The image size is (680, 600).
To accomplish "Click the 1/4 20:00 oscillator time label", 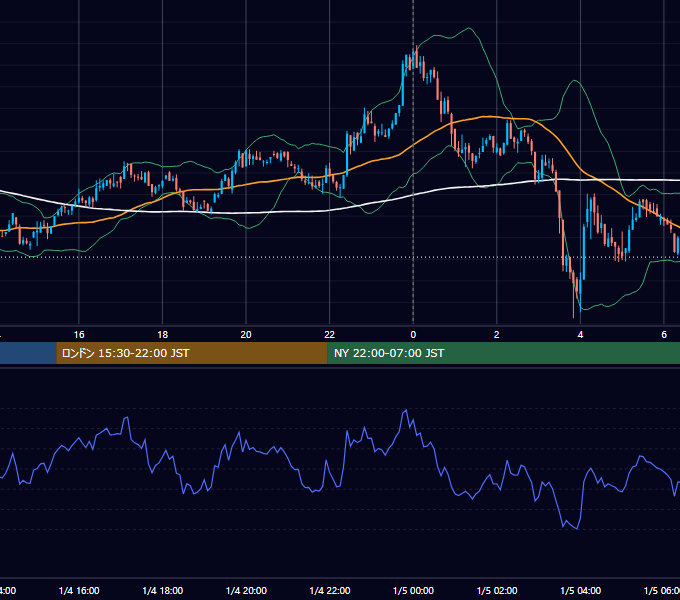I will click(246, 590).
